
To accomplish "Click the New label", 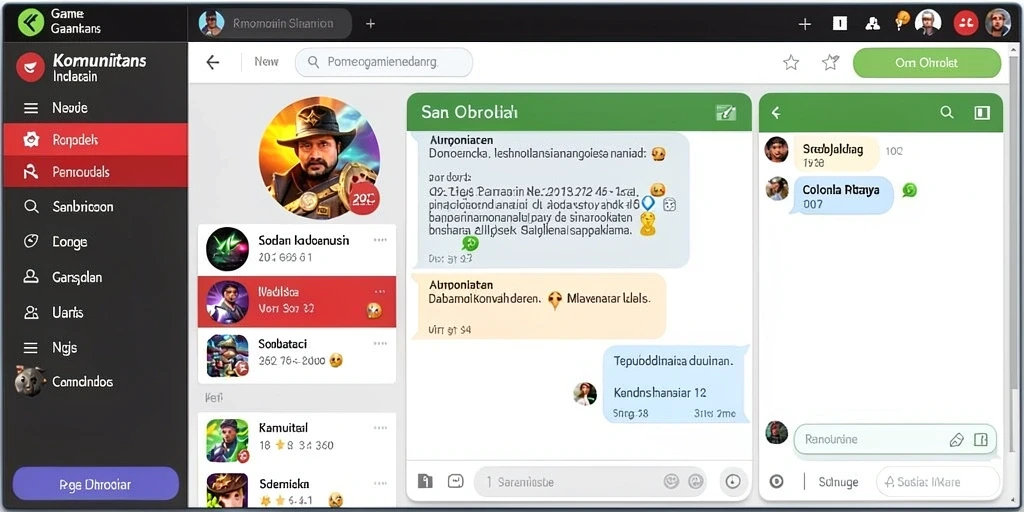I will coord(266,61).
